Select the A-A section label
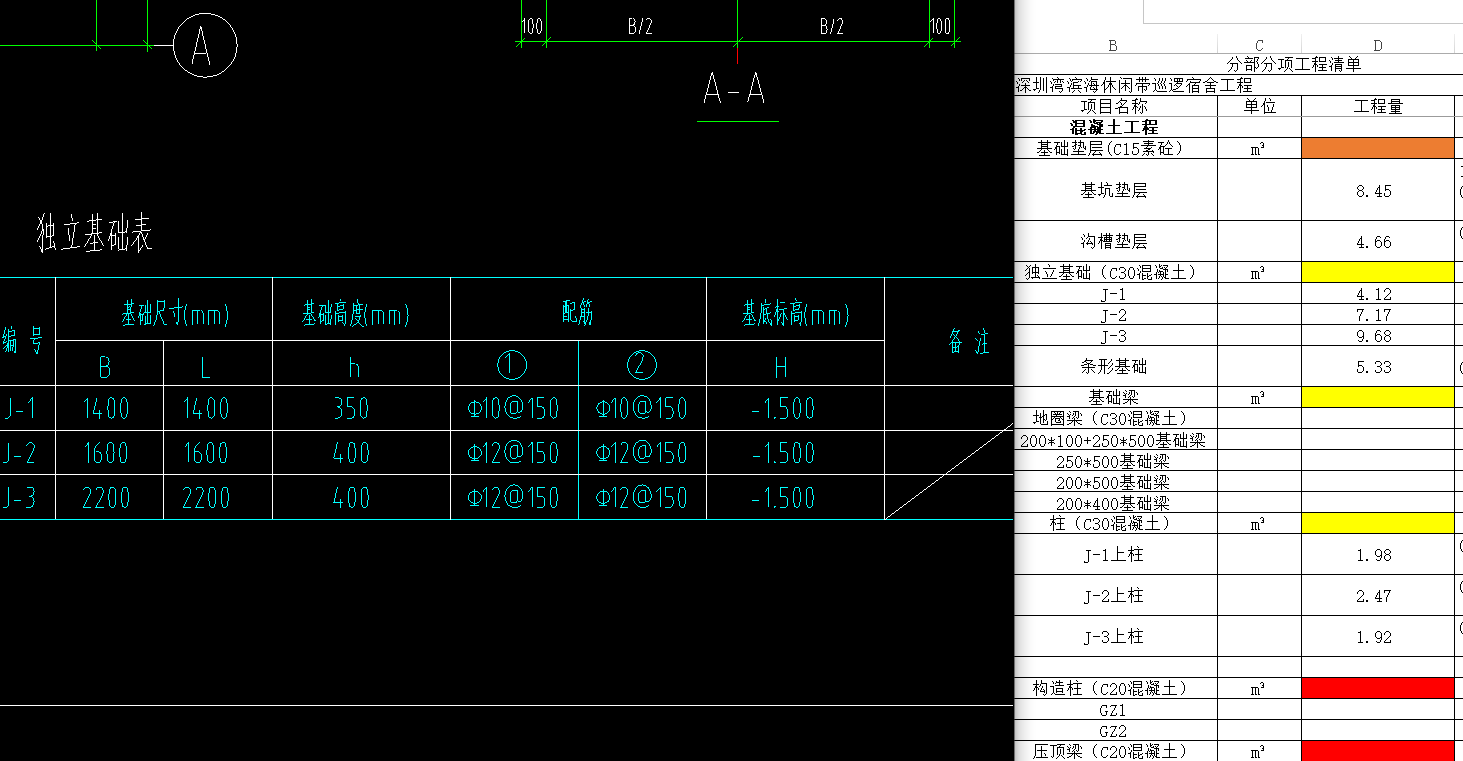 [734, 89]
